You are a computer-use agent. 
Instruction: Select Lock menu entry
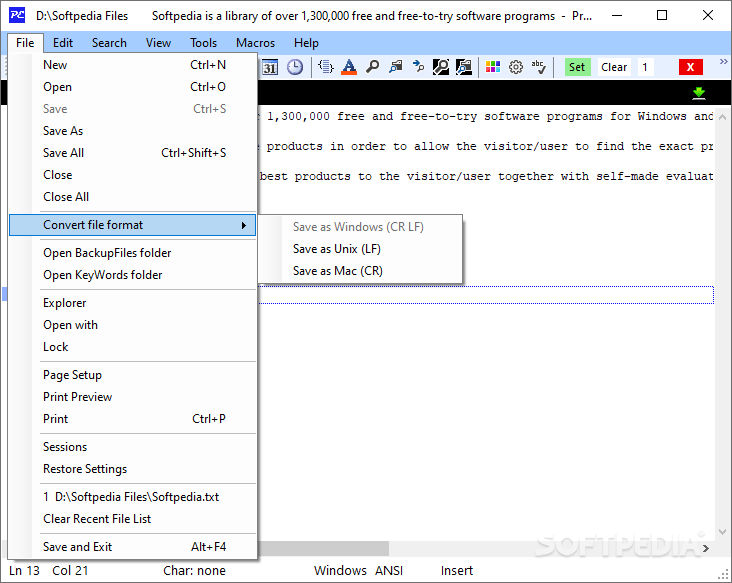(133, 347)
